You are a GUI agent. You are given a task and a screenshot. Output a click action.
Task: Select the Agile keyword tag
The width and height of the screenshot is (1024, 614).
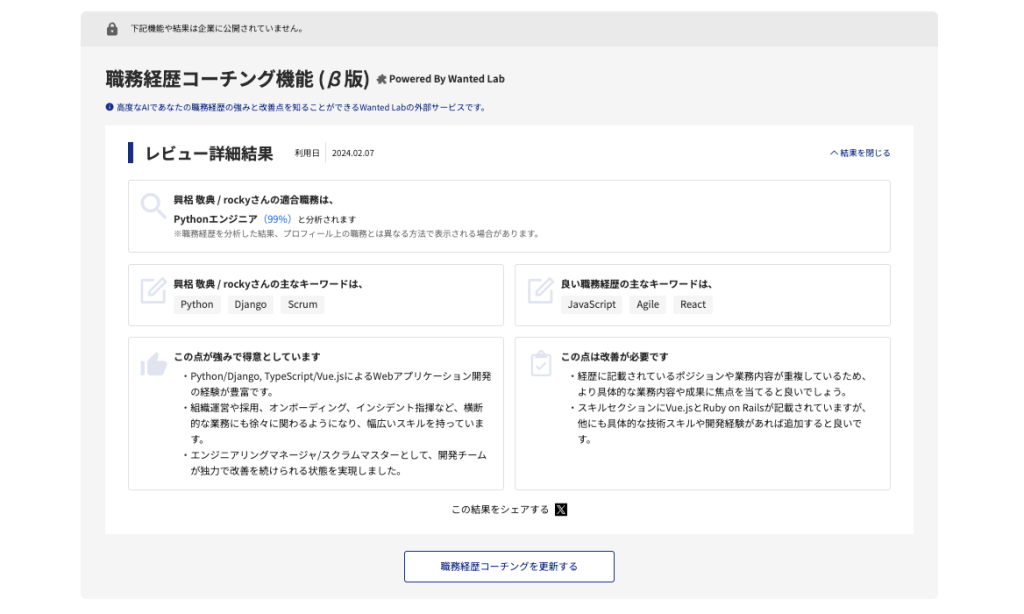point(648,305)
